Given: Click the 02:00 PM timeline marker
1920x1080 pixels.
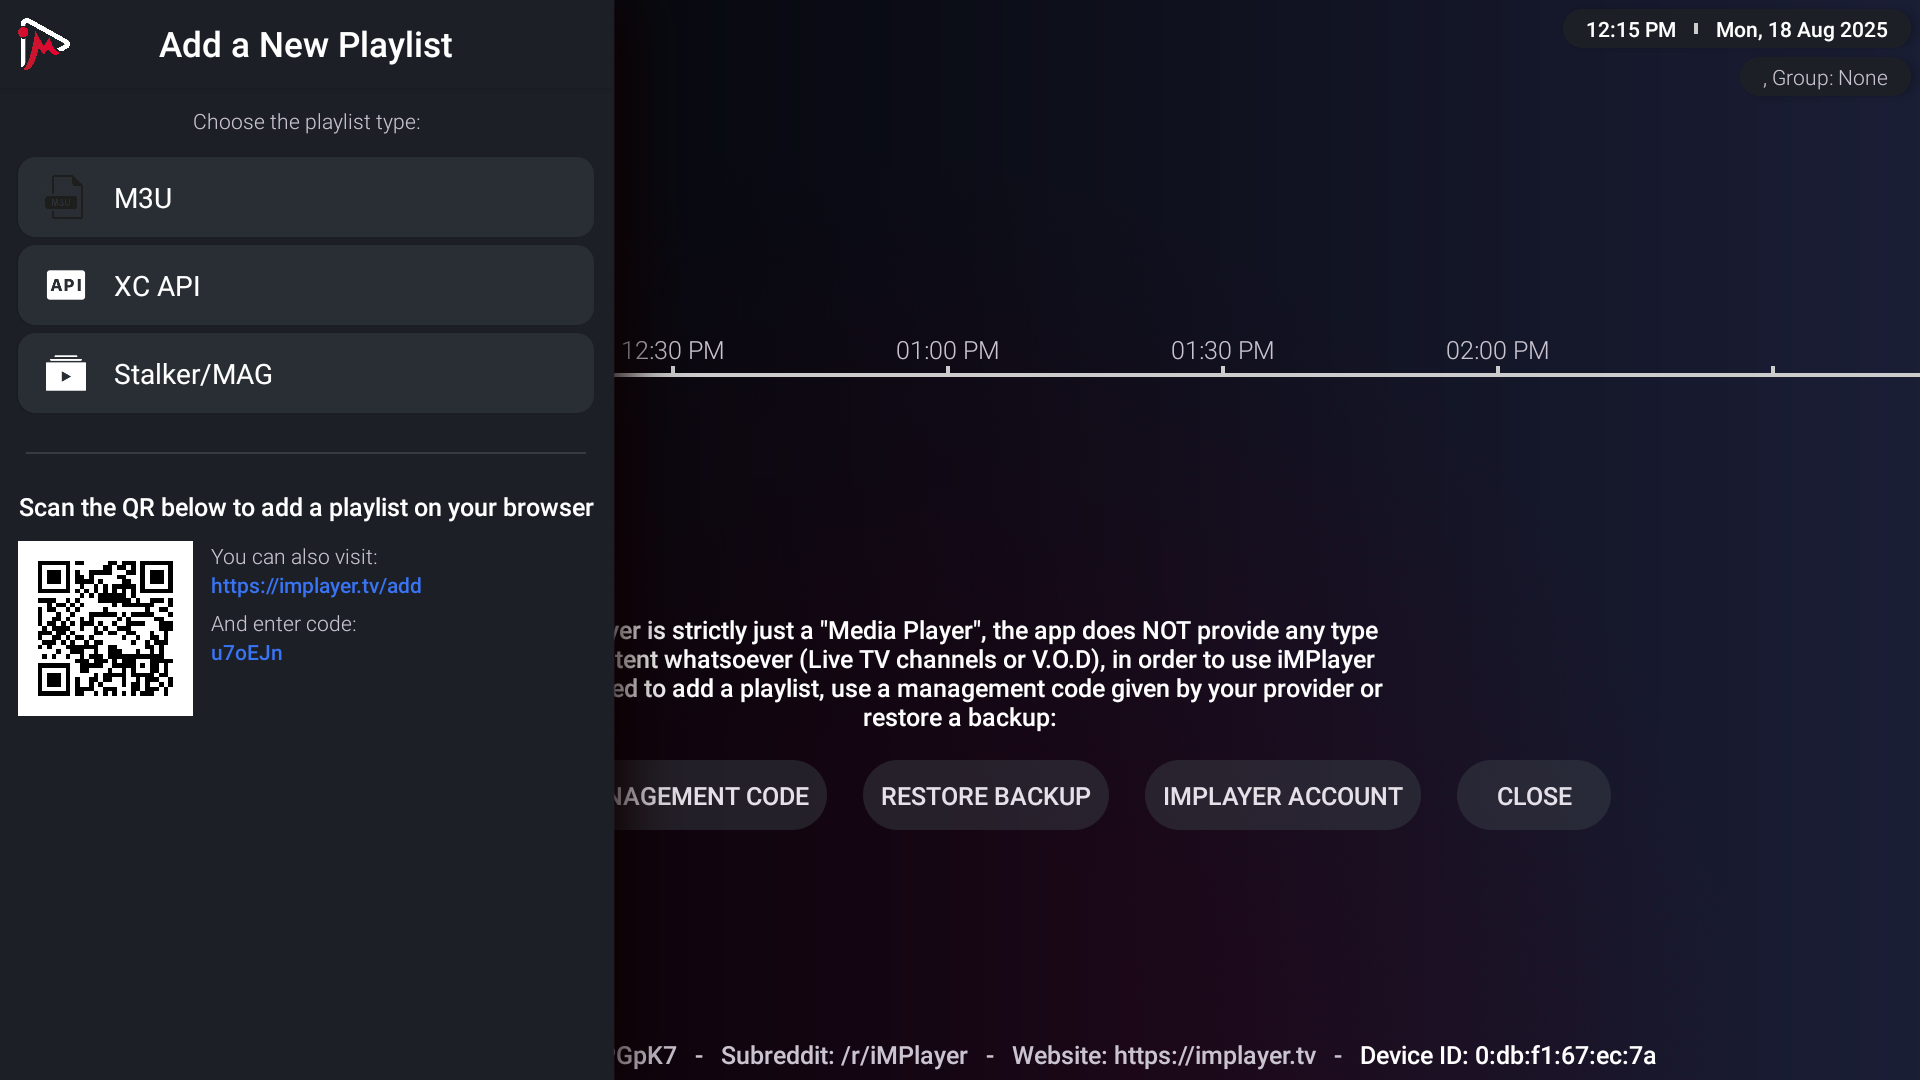Looking at the screenshot, I should (x=1497, y=352).
